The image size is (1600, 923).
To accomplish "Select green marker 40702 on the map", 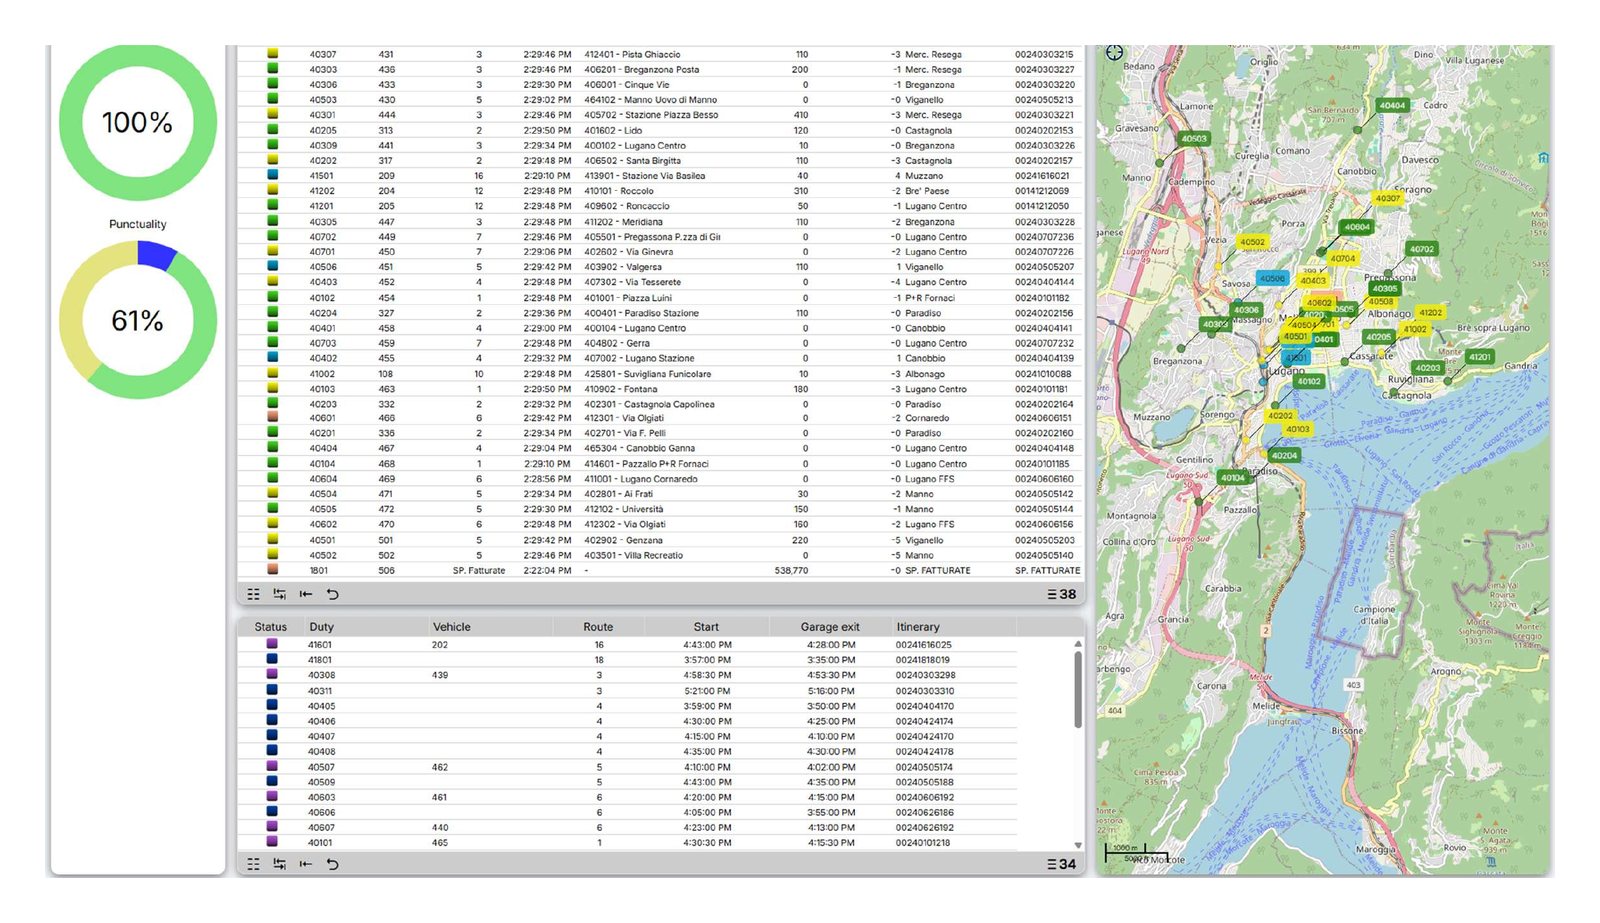I will coord(1422,249).
